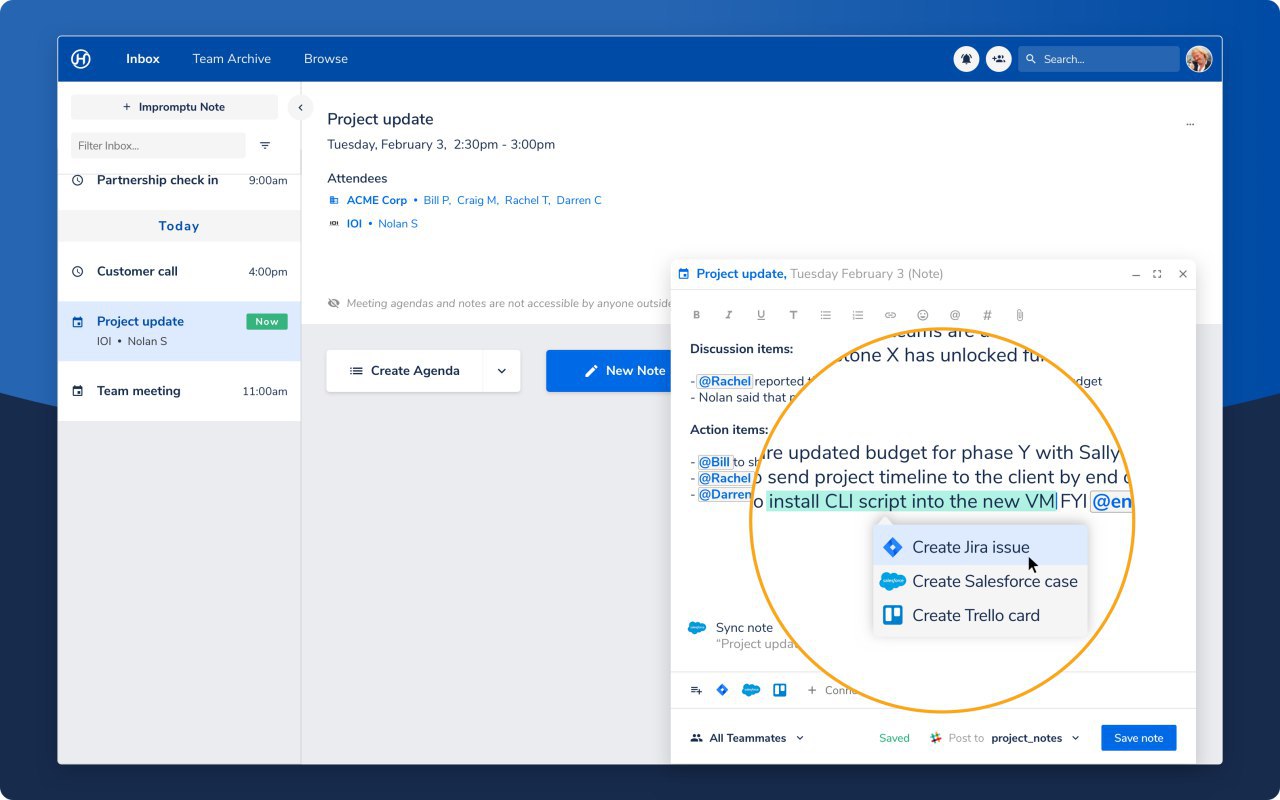Image resolution: width=1280 pixels, height=800 pixels.
Task: Switch to the Team Archive tab
Action: pos(232,59)
